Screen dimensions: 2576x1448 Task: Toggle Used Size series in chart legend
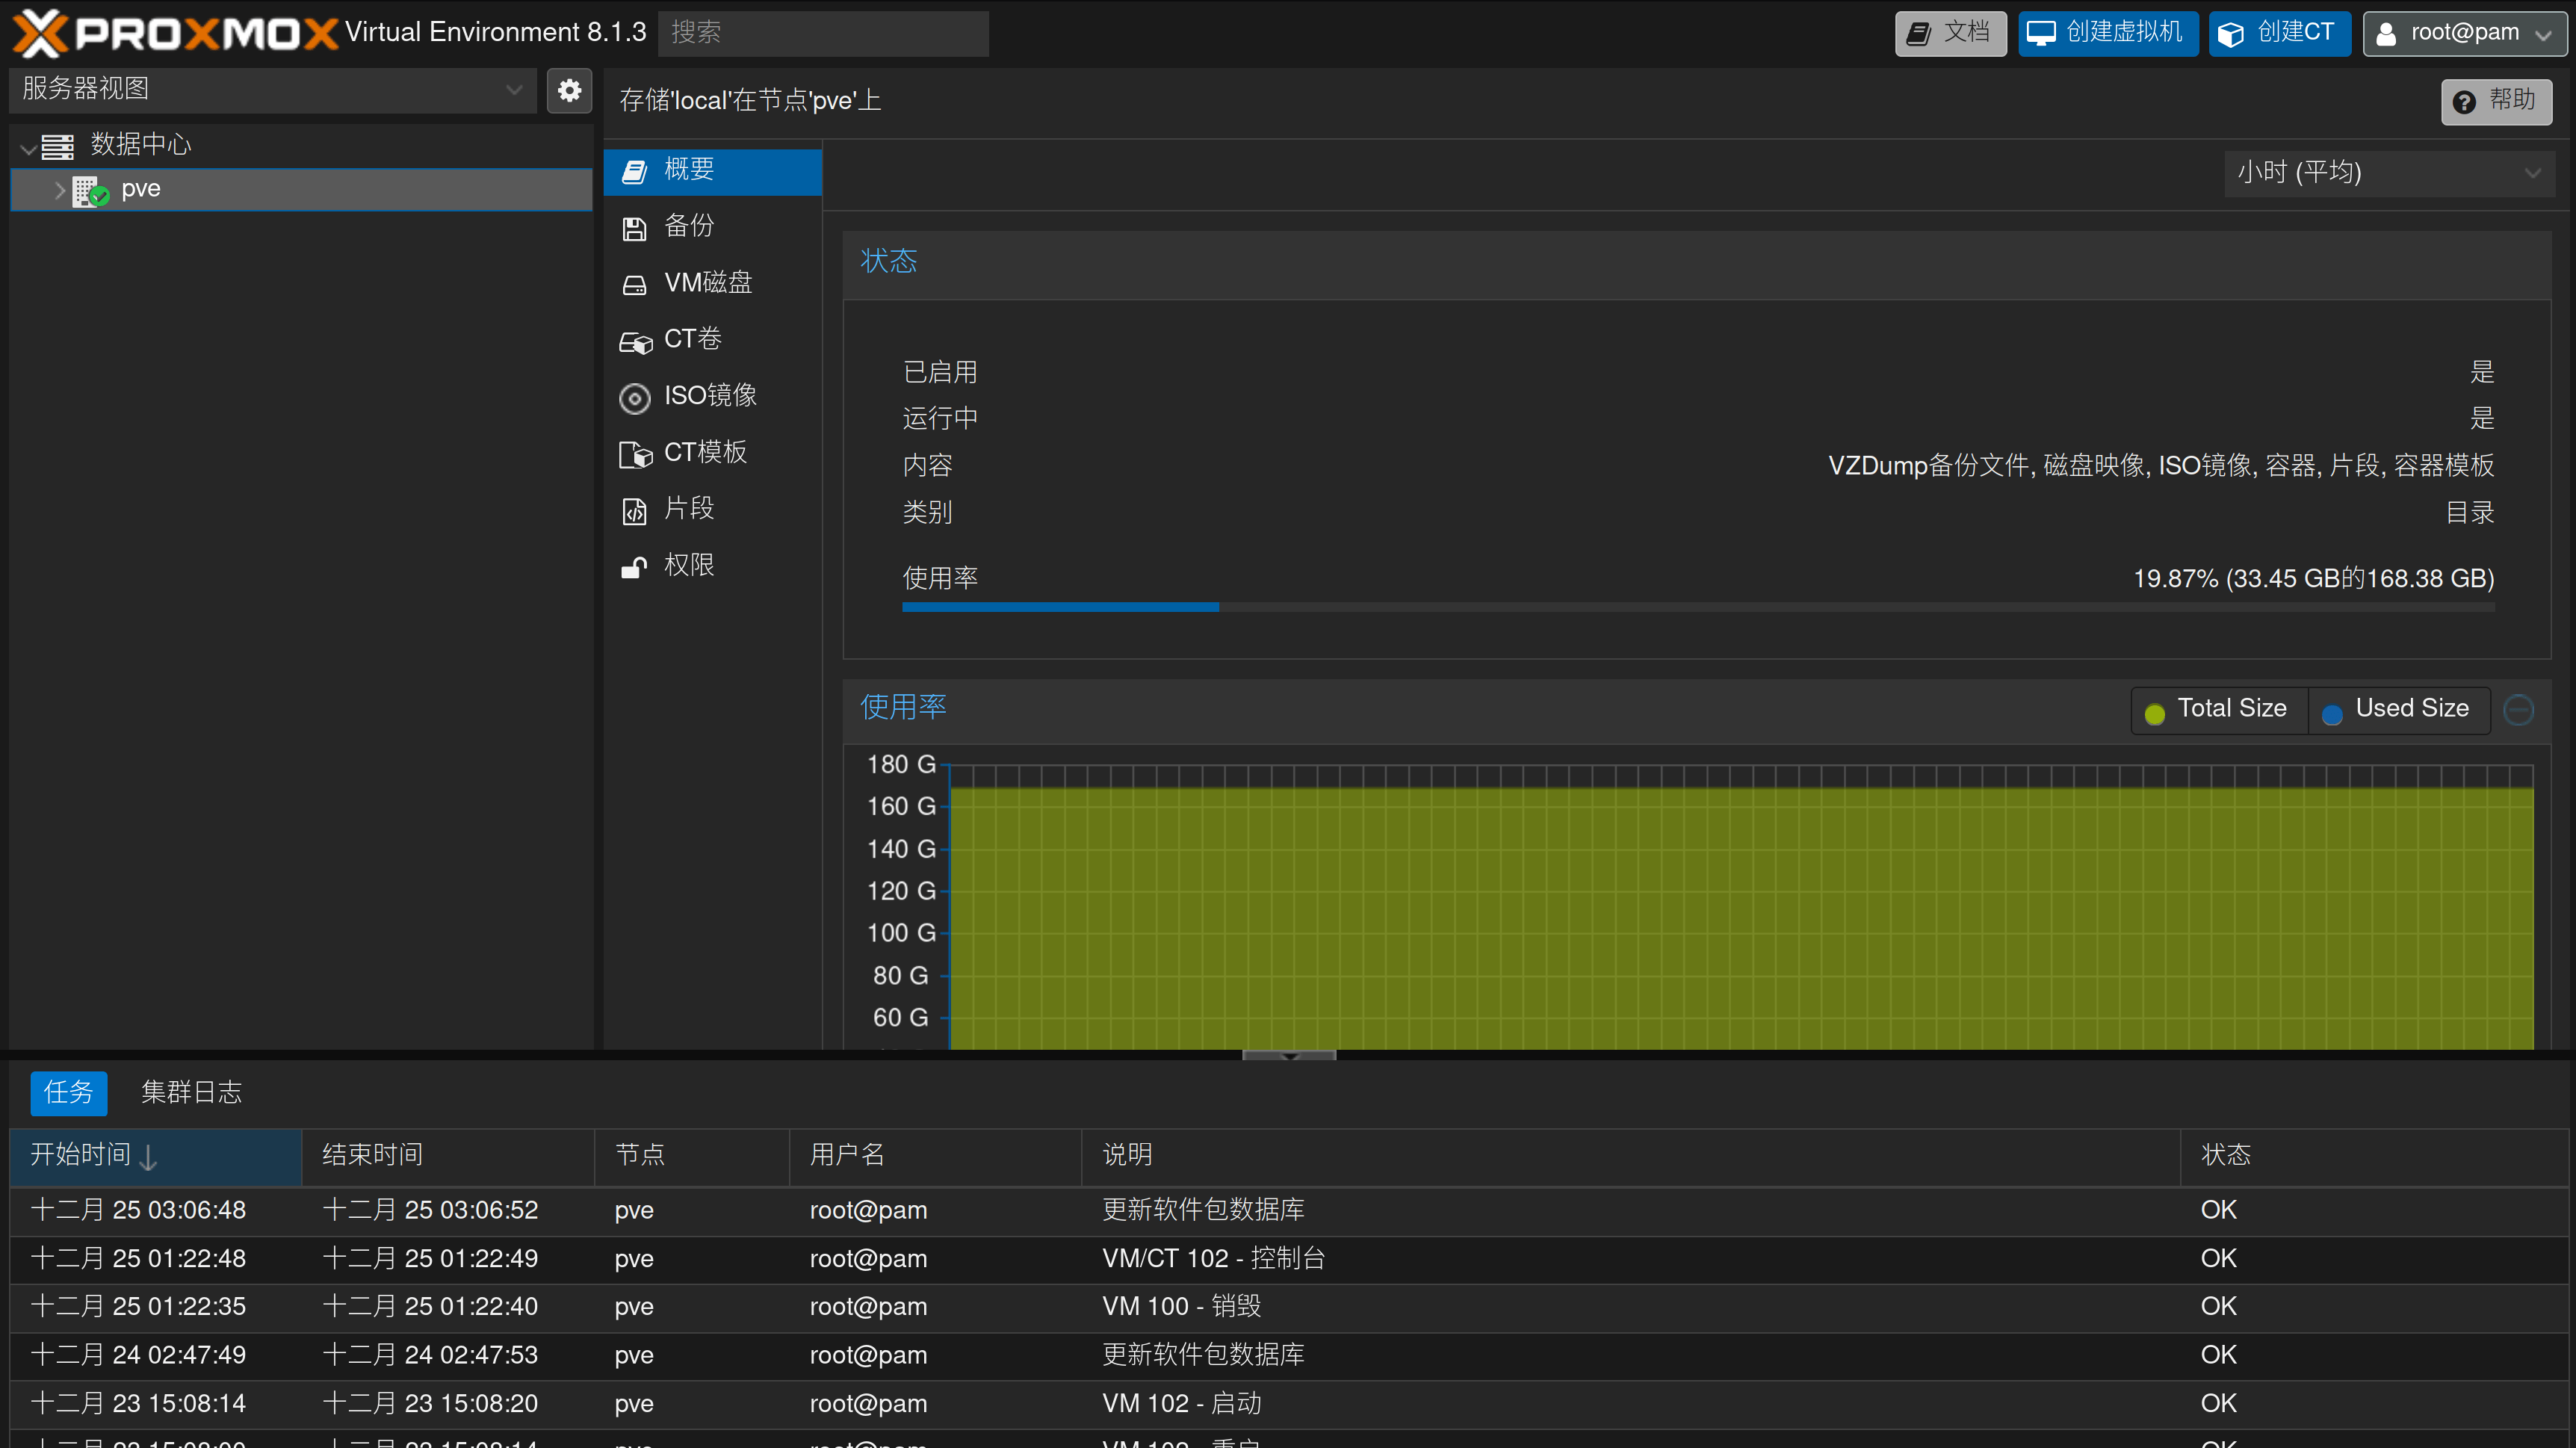2398,710
